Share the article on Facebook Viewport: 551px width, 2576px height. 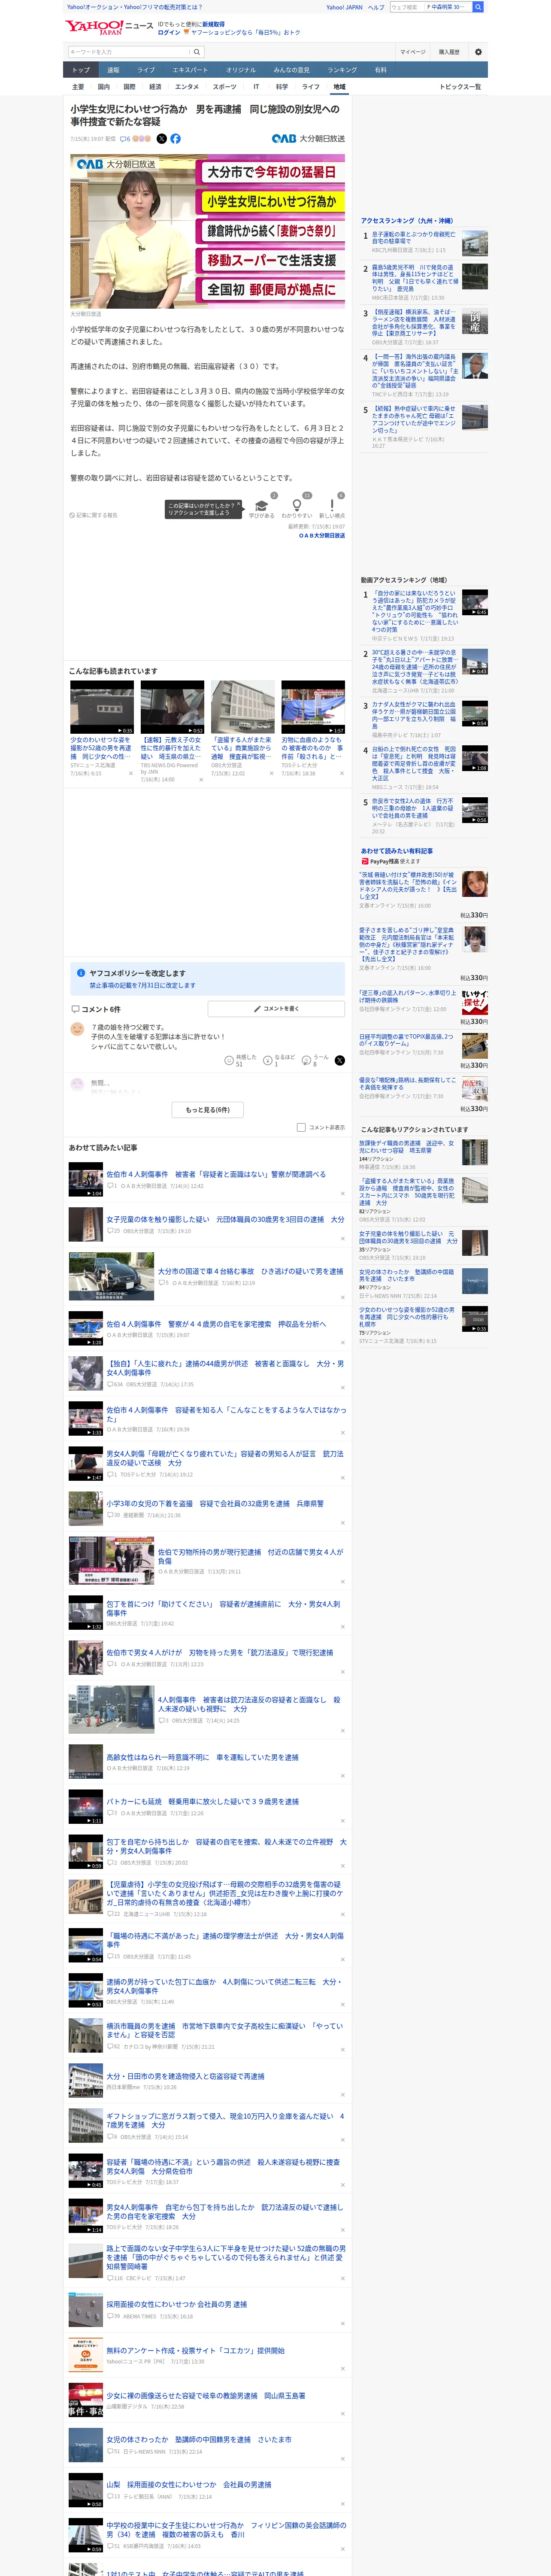[x=176, y=139]
